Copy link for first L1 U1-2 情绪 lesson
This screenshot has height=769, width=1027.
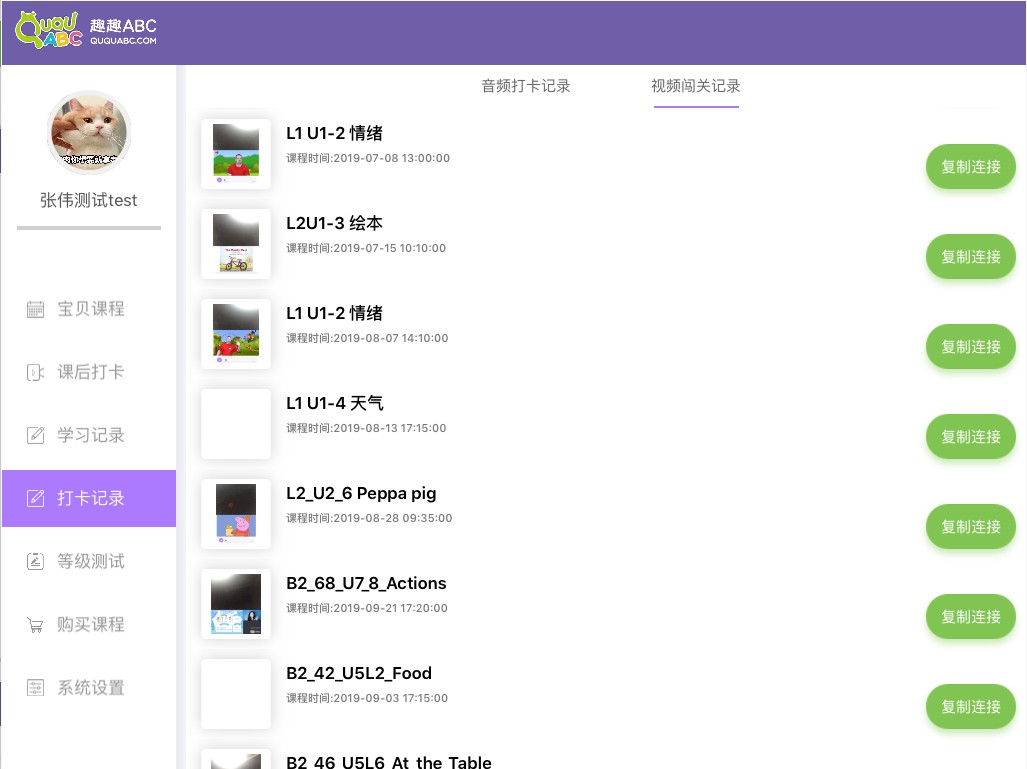[970, 167]
